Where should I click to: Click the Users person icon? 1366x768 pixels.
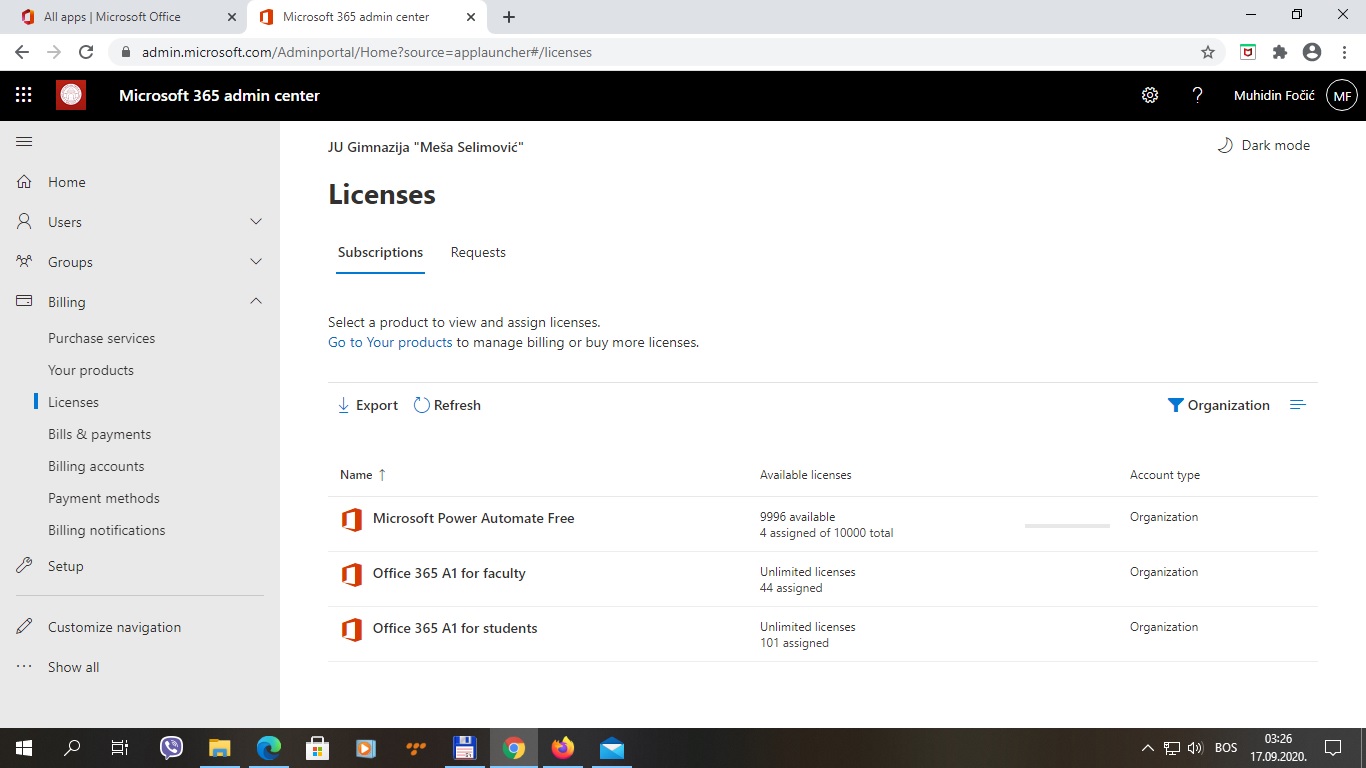click(25, 222)
